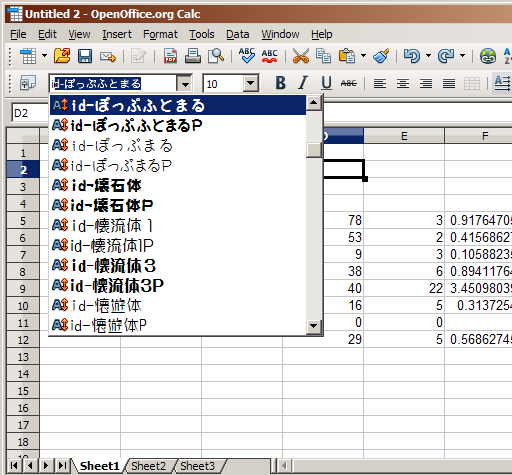Align cell text left

(380, 83)
